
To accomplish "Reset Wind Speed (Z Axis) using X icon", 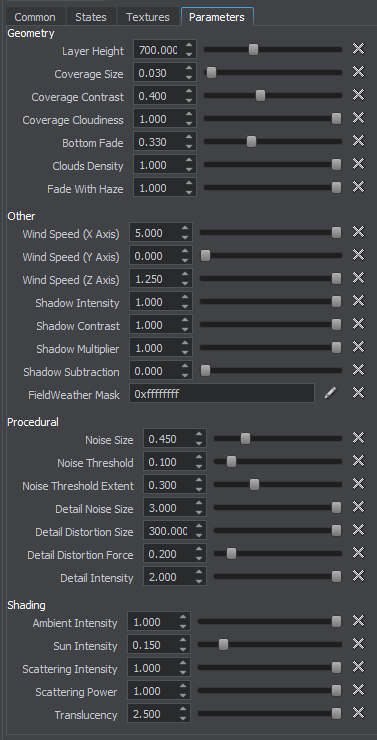I will 359,278.
